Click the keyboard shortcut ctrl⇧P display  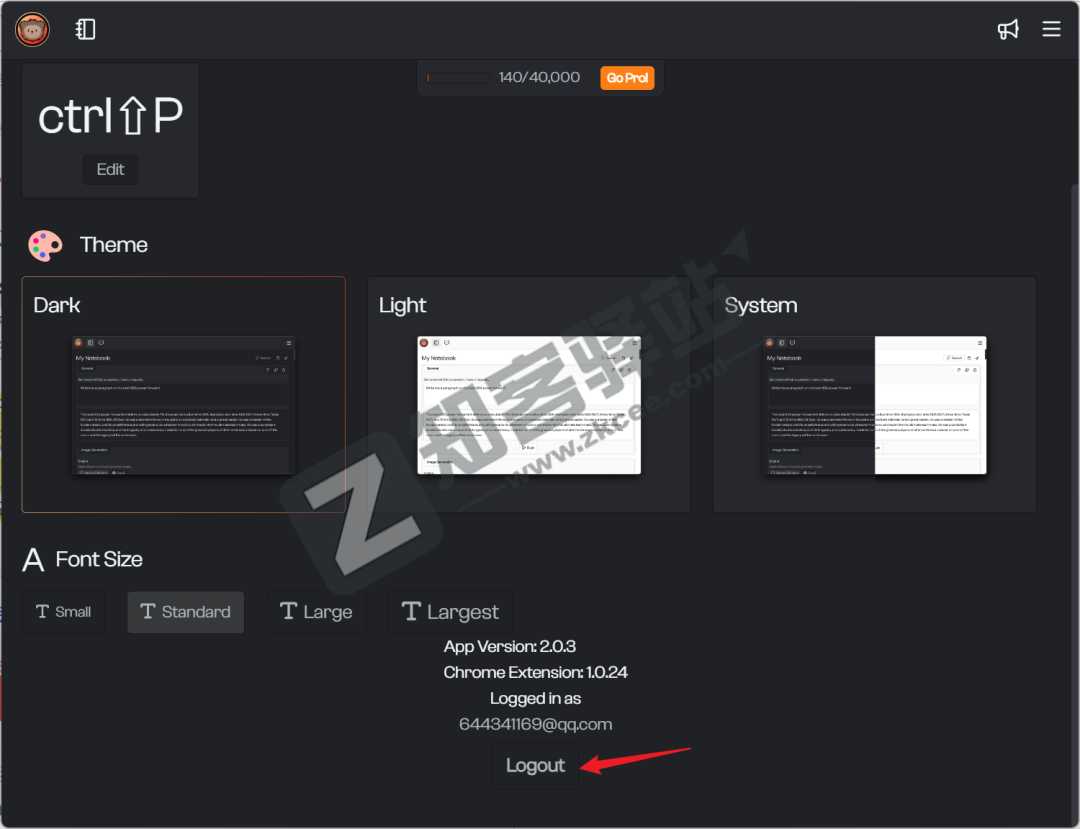click(110, 117)
